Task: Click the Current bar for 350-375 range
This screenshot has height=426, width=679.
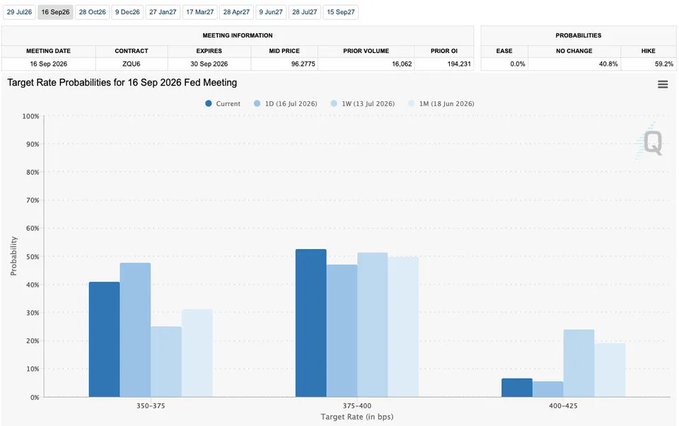Action: coord(104,339)
